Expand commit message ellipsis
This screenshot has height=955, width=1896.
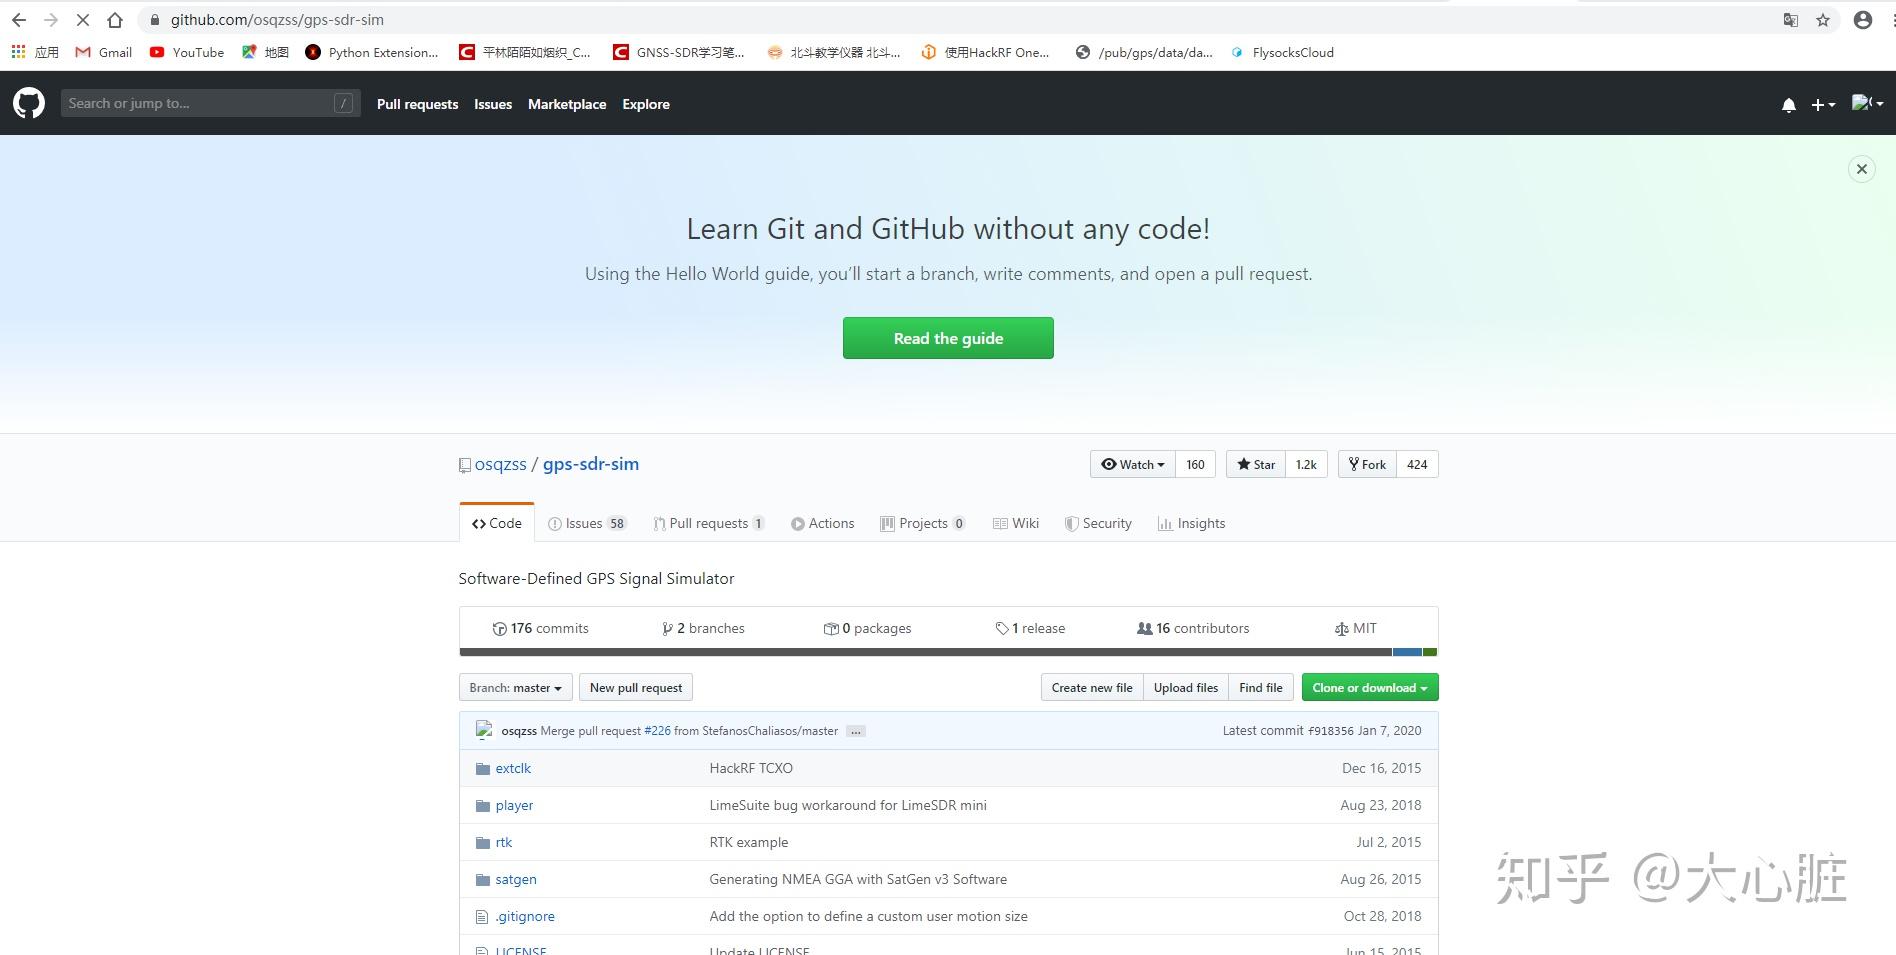pyautogui.click(x=856, y=731)
